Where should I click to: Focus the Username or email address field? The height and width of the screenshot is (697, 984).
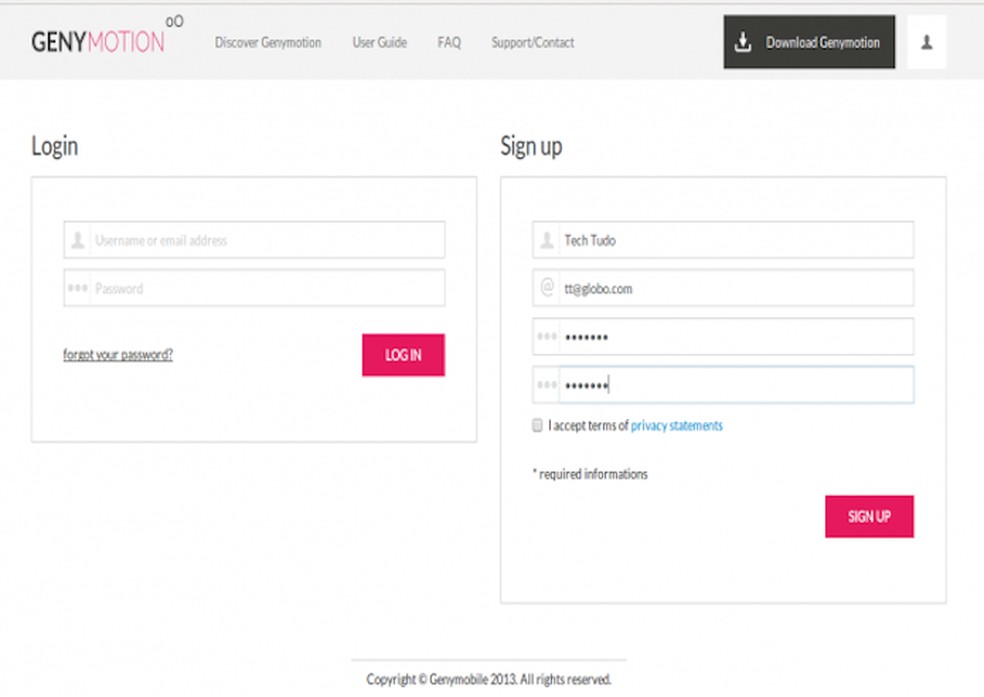[254, 240]
